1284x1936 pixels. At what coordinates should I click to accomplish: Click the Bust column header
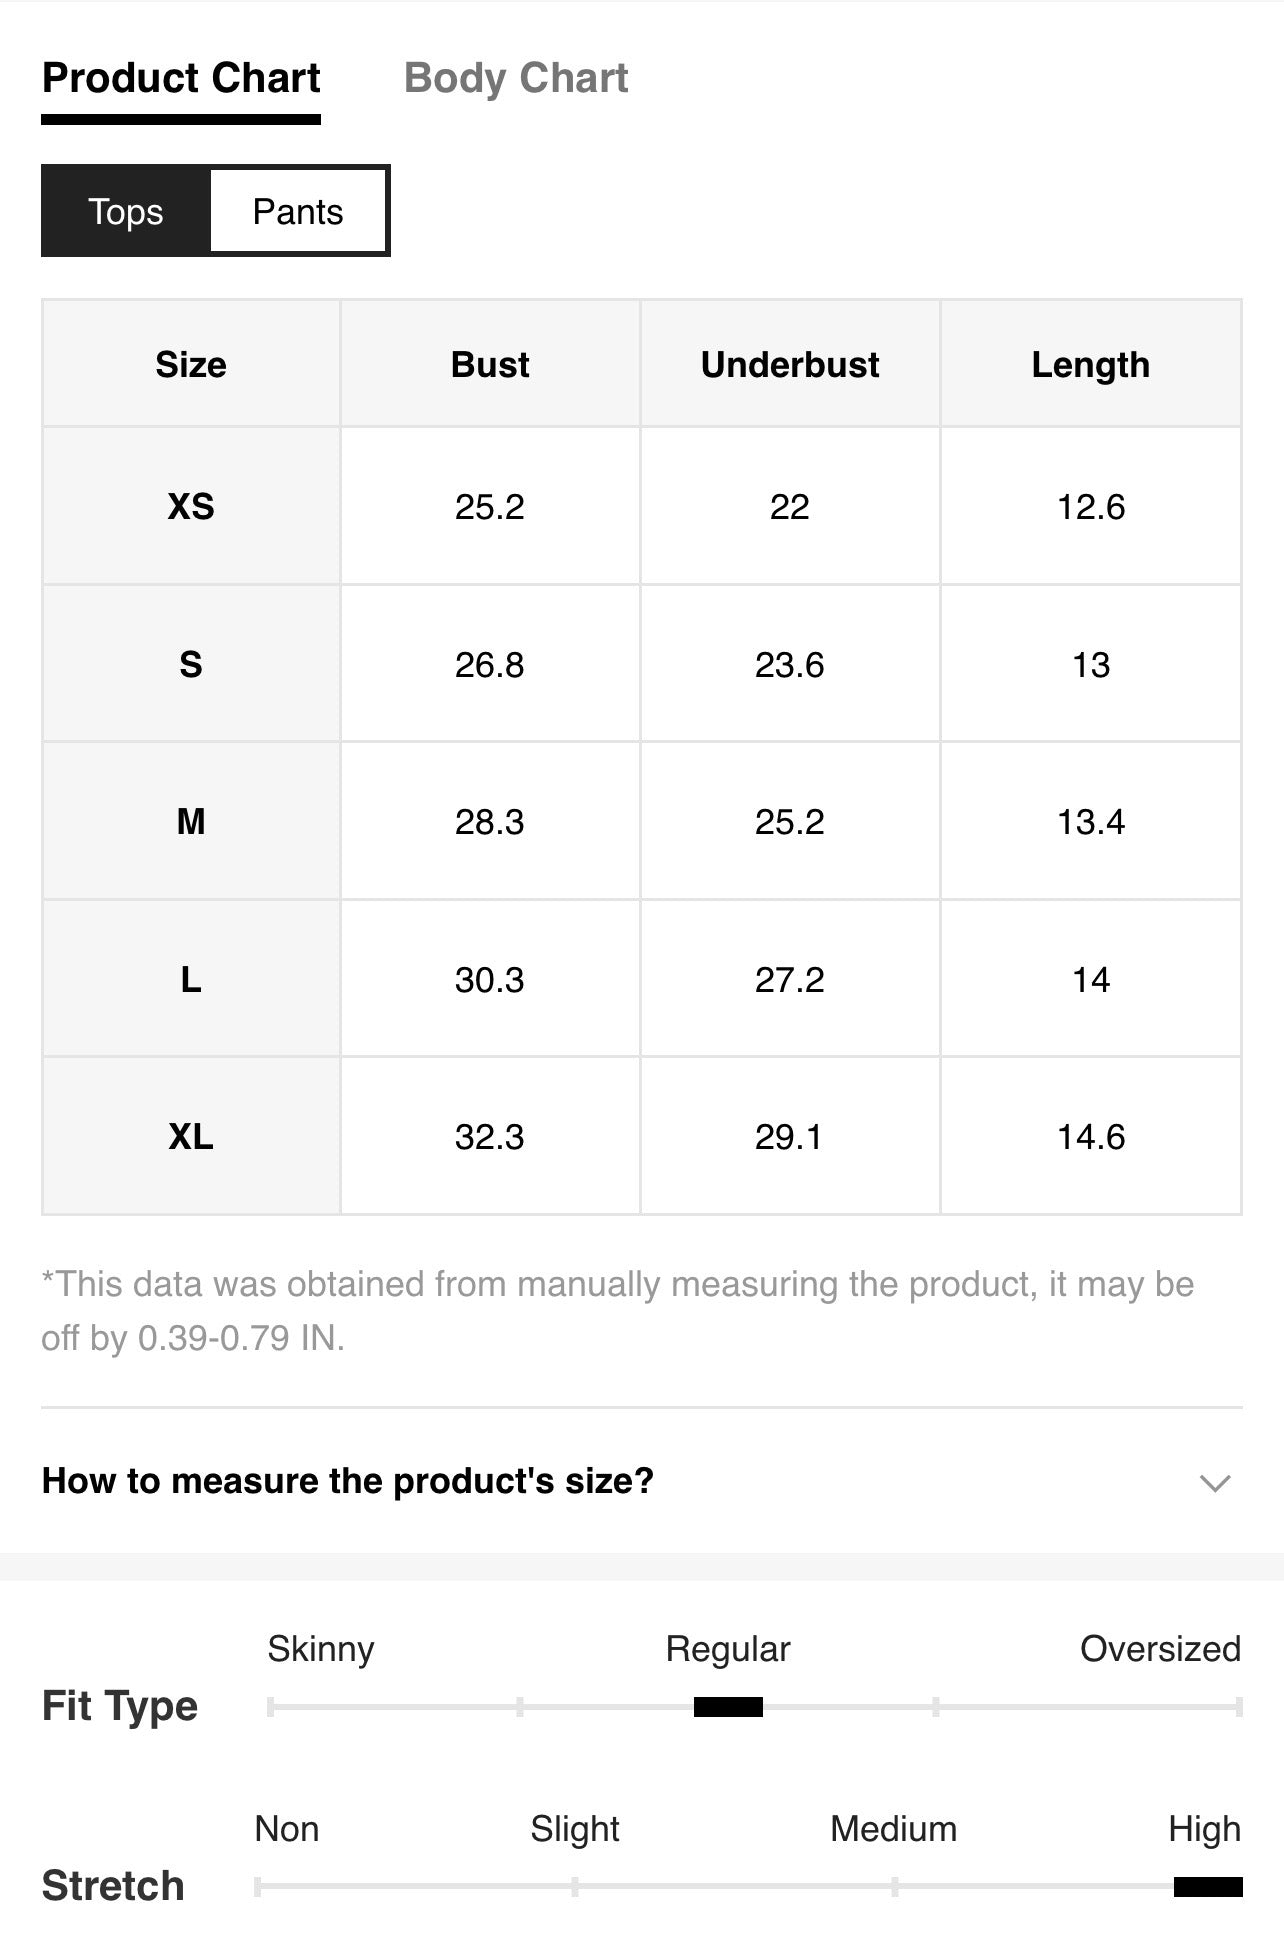pyautogui.click(x=490, y=364)
